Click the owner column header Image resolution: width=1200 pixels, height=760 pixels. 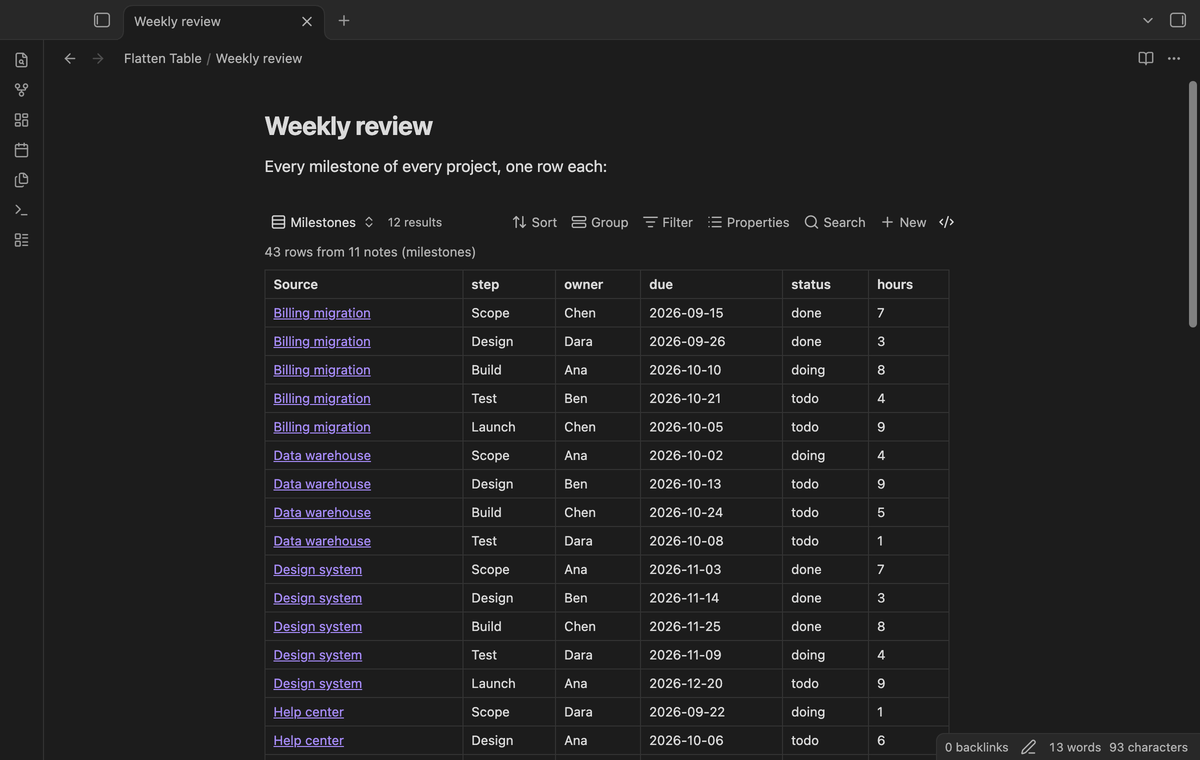(598, 284)
